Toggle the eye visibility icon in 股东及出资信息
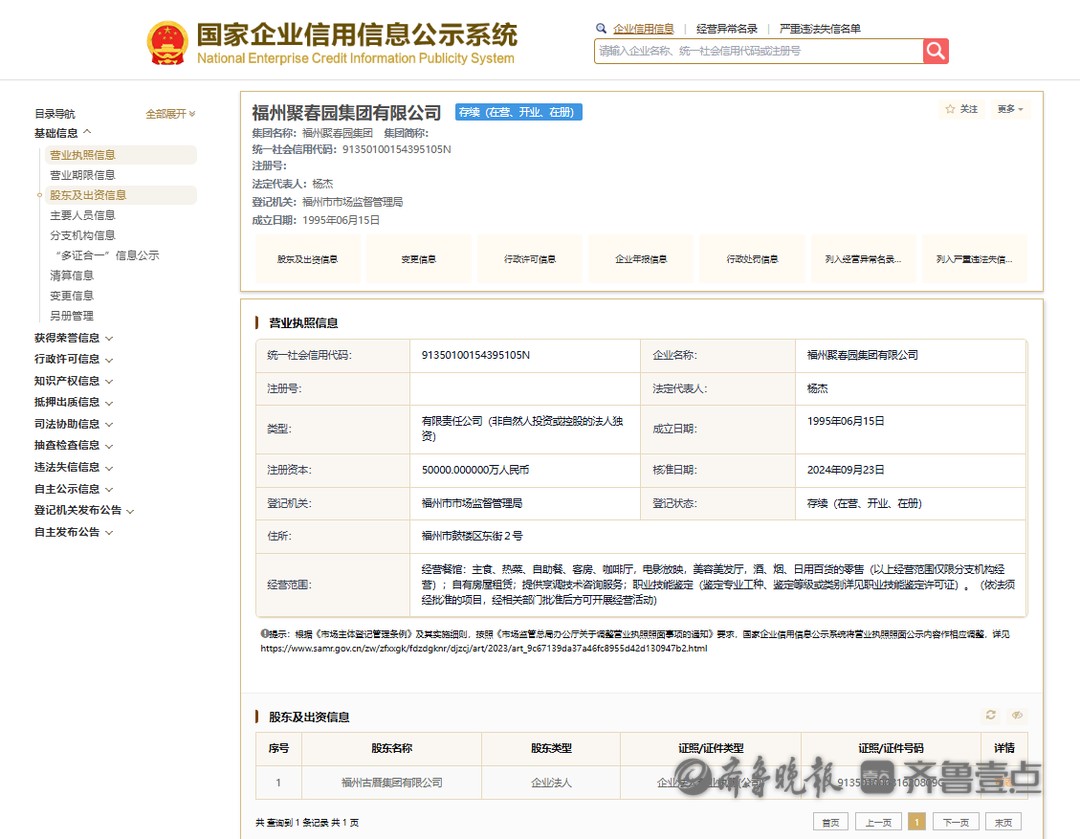Viewport: 1080px width, 839px height. [1017, 715]
